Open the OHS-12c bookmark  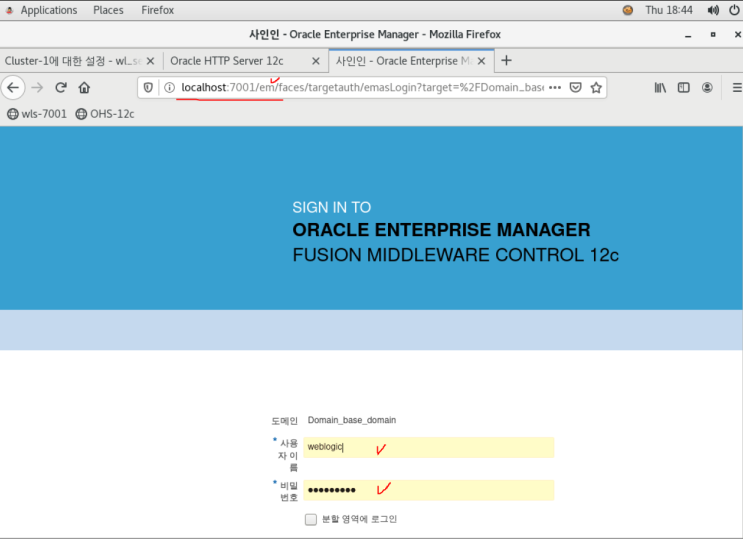point(105,114)
